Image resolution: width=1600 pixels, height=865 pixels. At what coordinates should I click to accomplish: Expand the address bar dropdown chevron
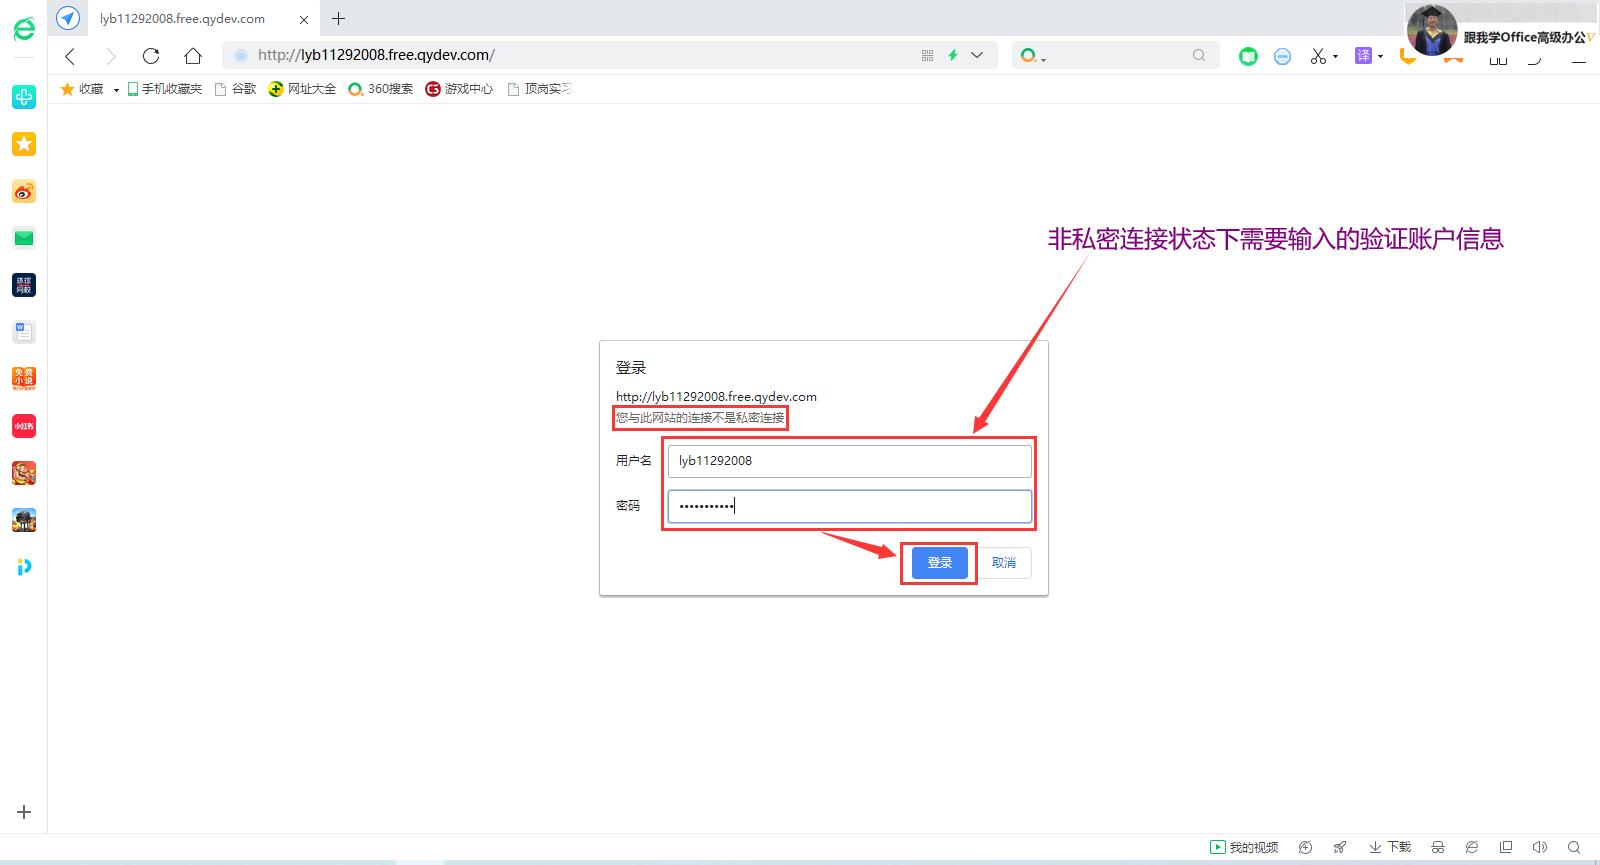[977, 56]
